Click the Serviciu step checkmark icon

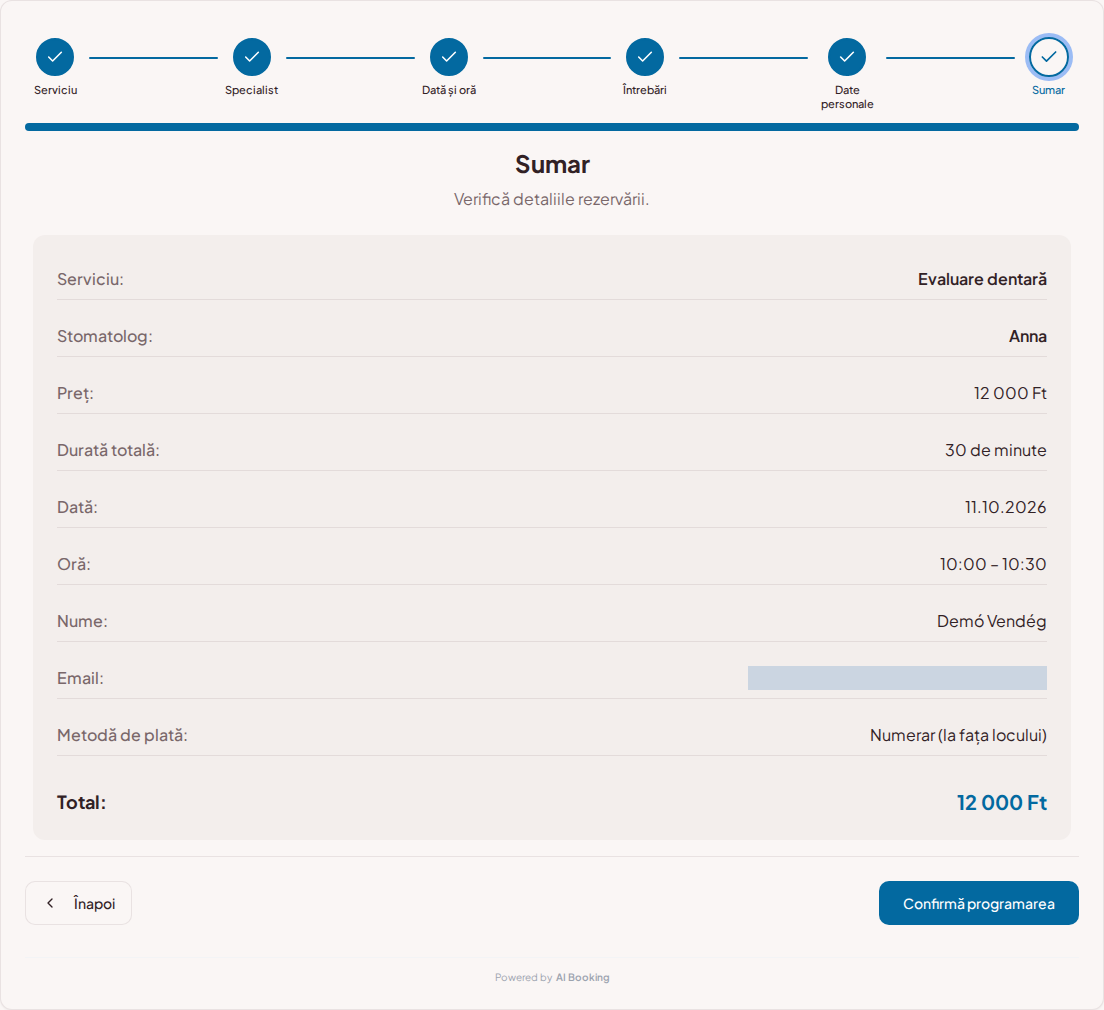click(x=55, y=57)
